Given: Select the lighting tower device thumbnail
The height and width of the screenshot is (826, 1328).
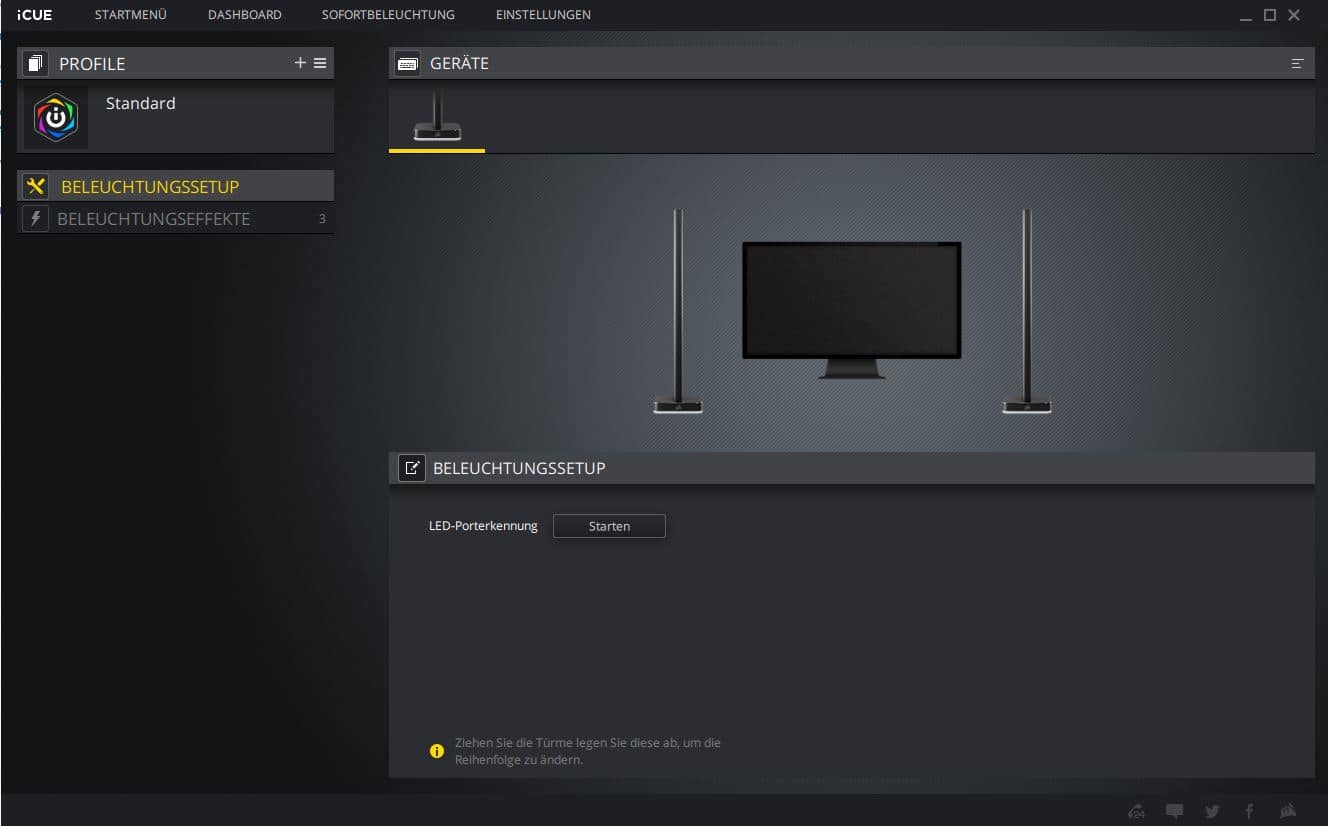Looking at the screenshot, I should (x=437, y=118).
